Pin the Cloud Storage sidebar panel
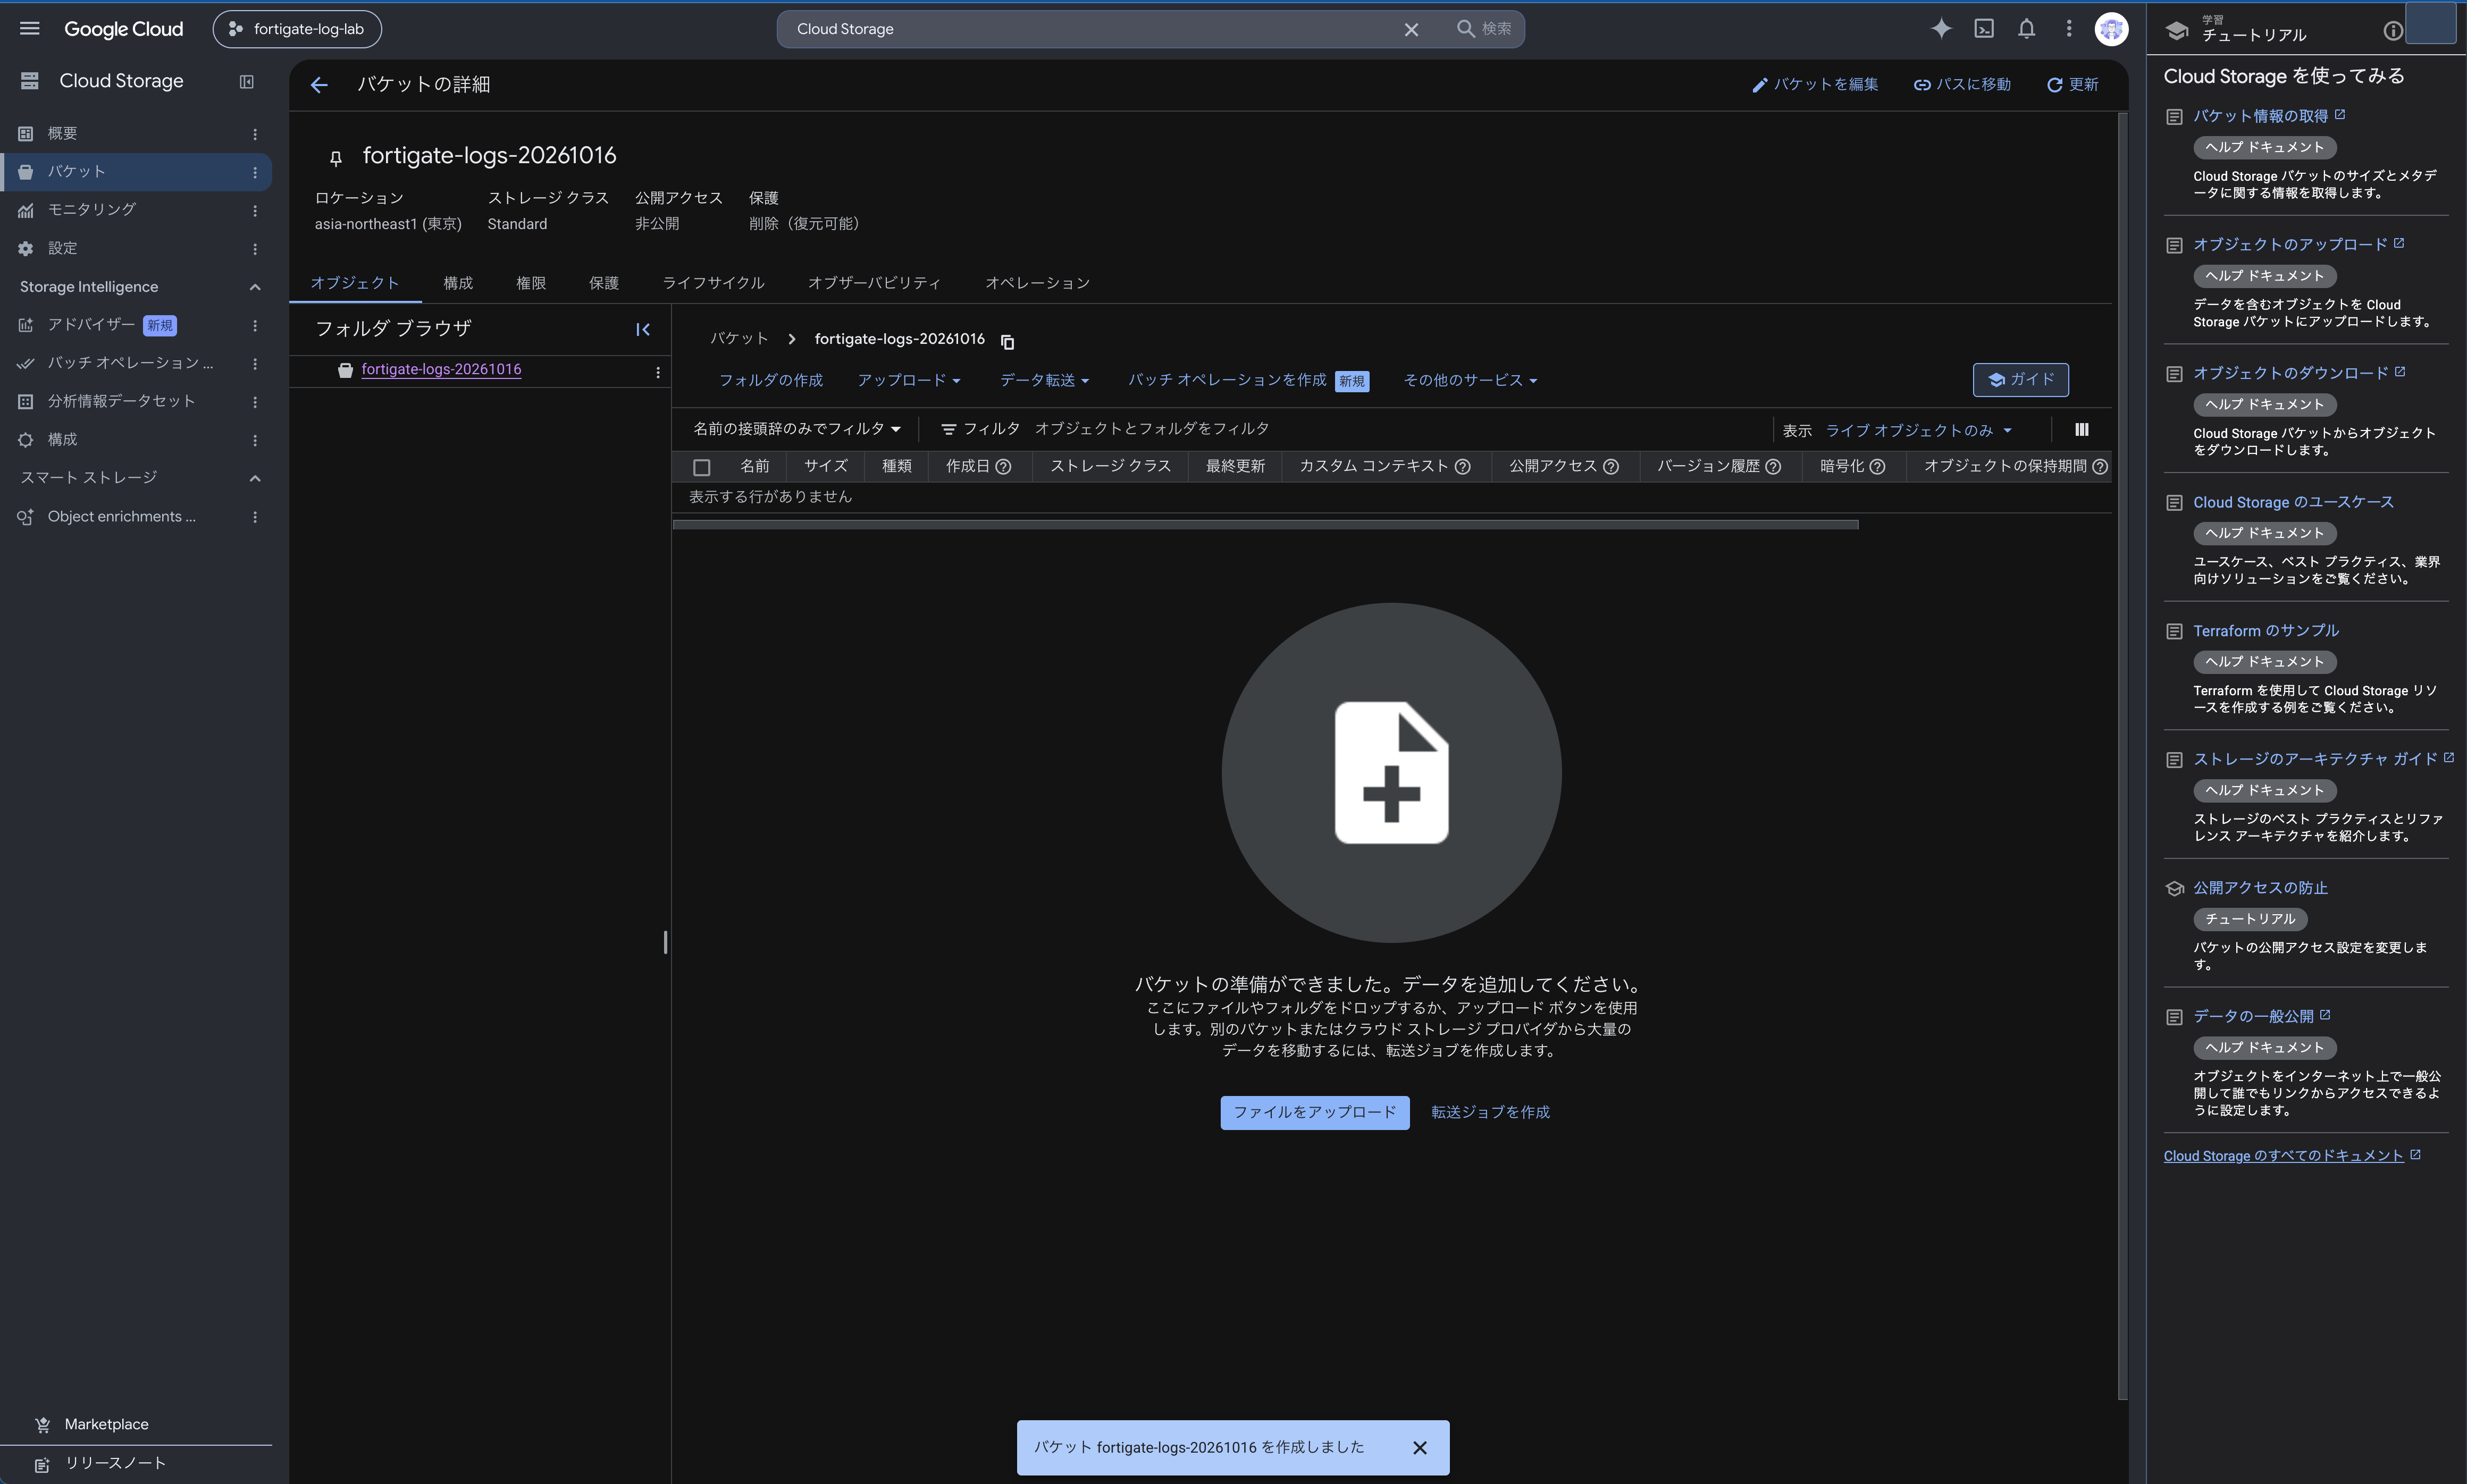Viewport: 2467px width, 1484px height. [x=247, y=82]
